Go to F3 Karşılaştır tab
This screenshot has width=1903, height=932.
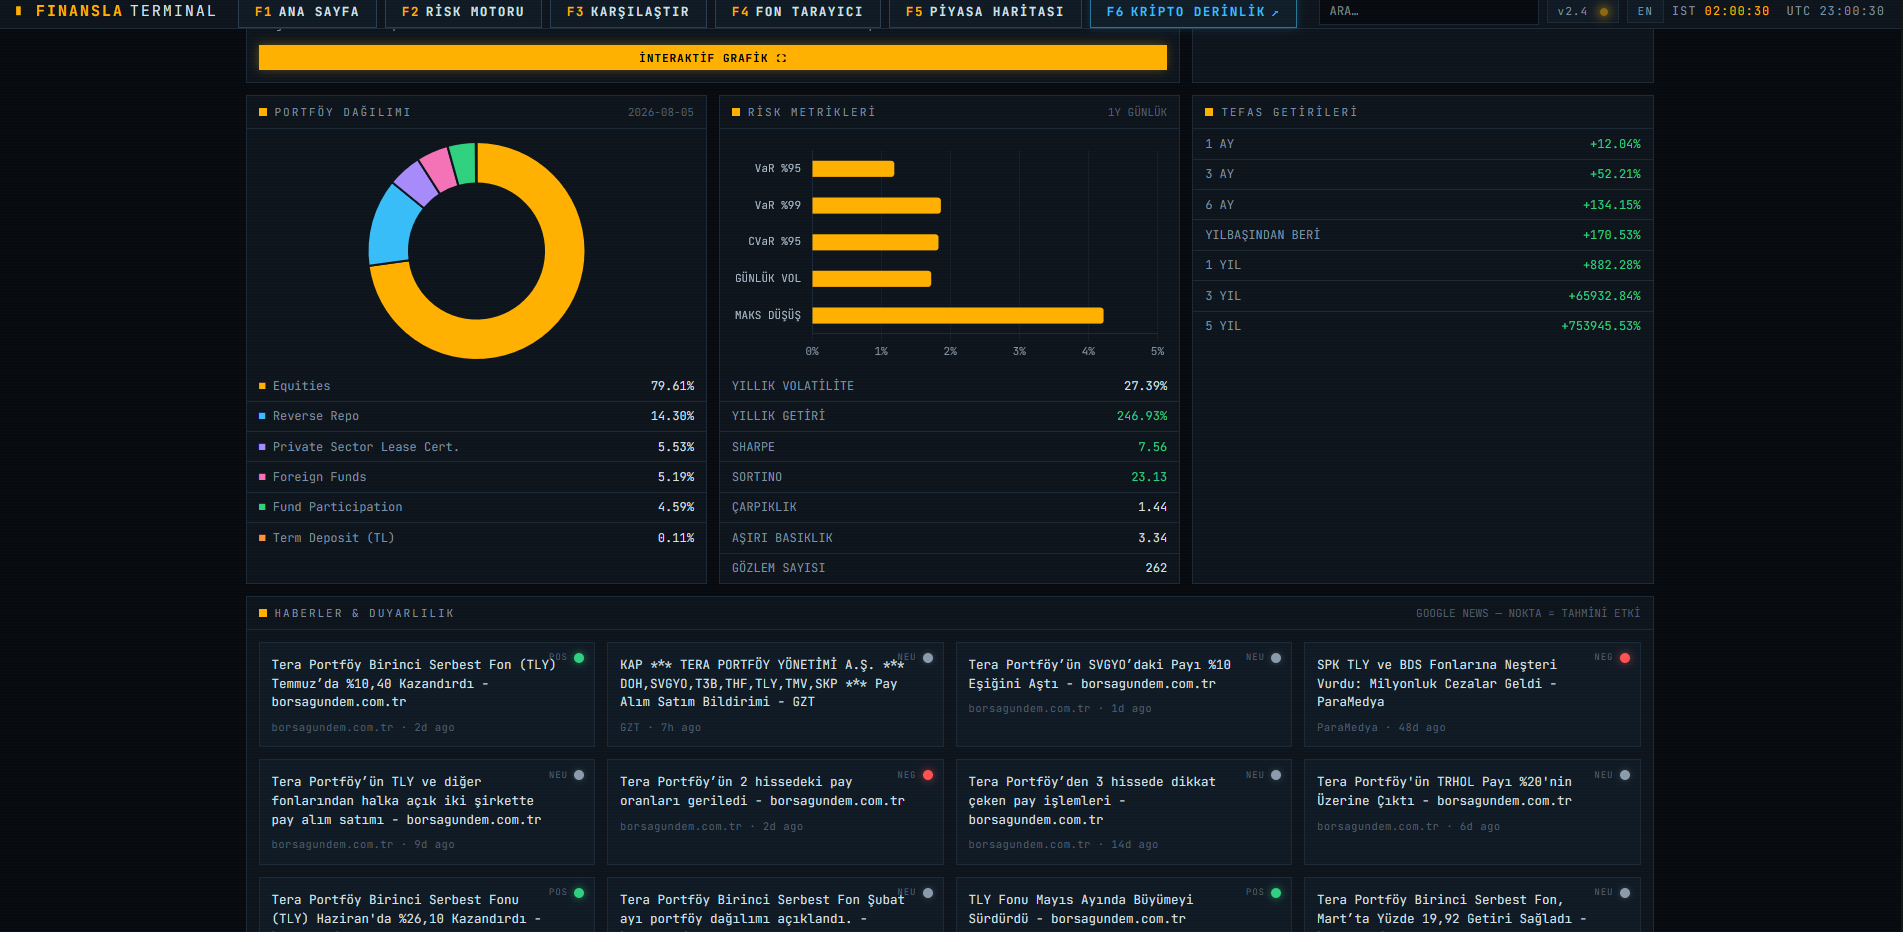628,12
